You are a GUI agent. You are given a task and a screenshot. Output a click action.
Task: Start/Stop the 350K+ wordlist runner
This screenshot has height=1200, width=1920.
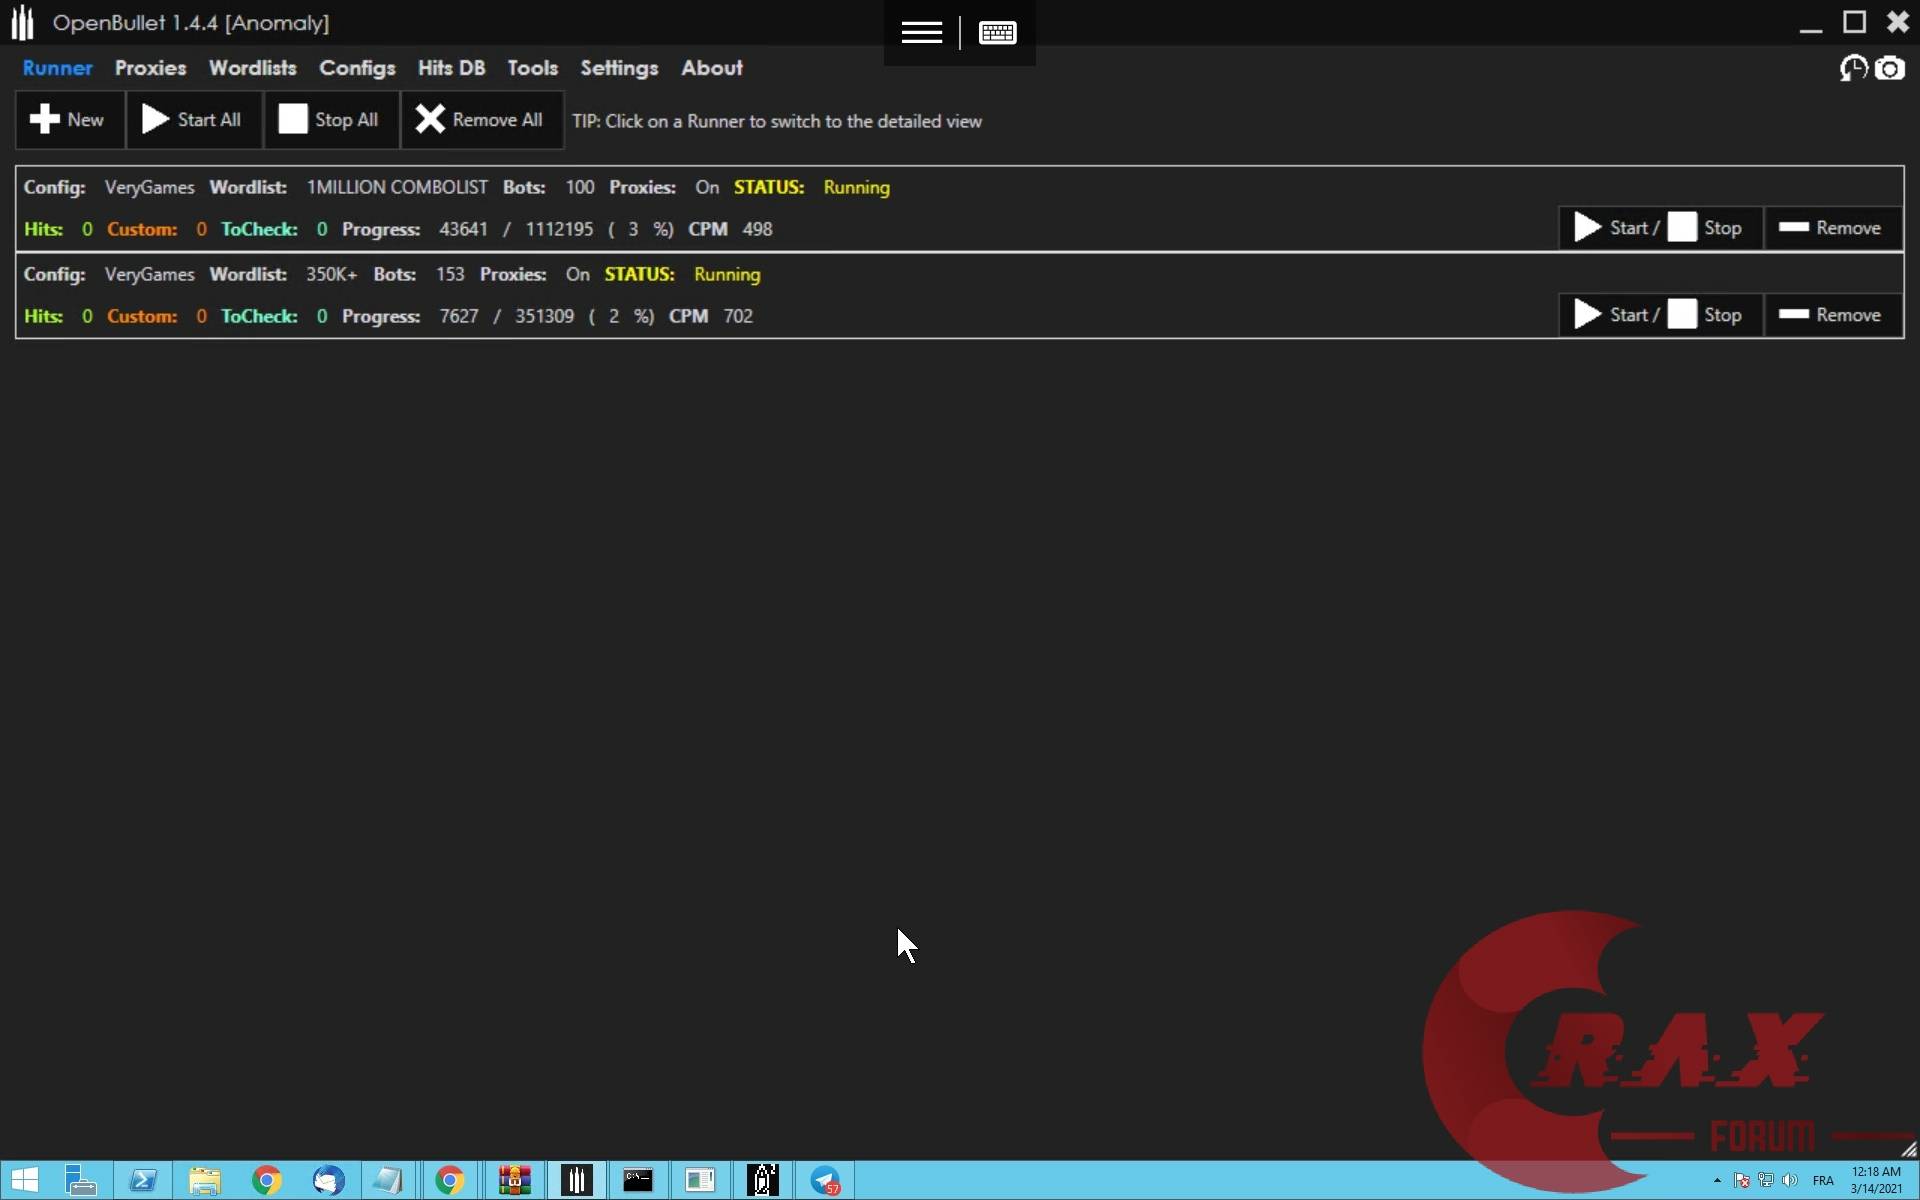(1659, 315)
